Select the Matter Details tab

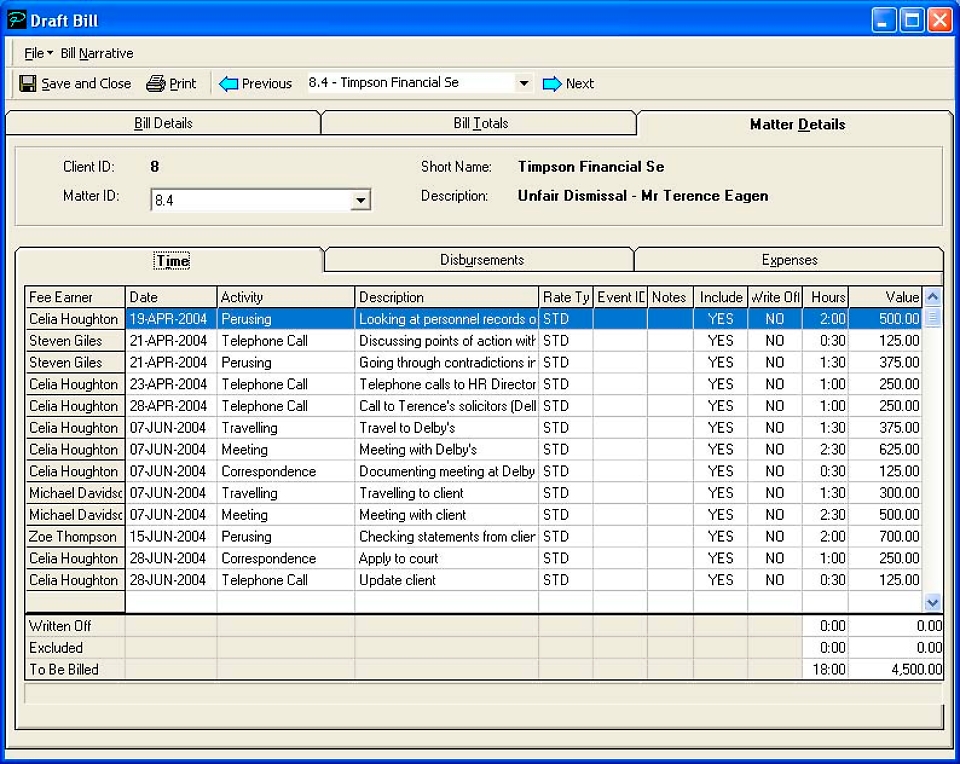coord(797,124)
